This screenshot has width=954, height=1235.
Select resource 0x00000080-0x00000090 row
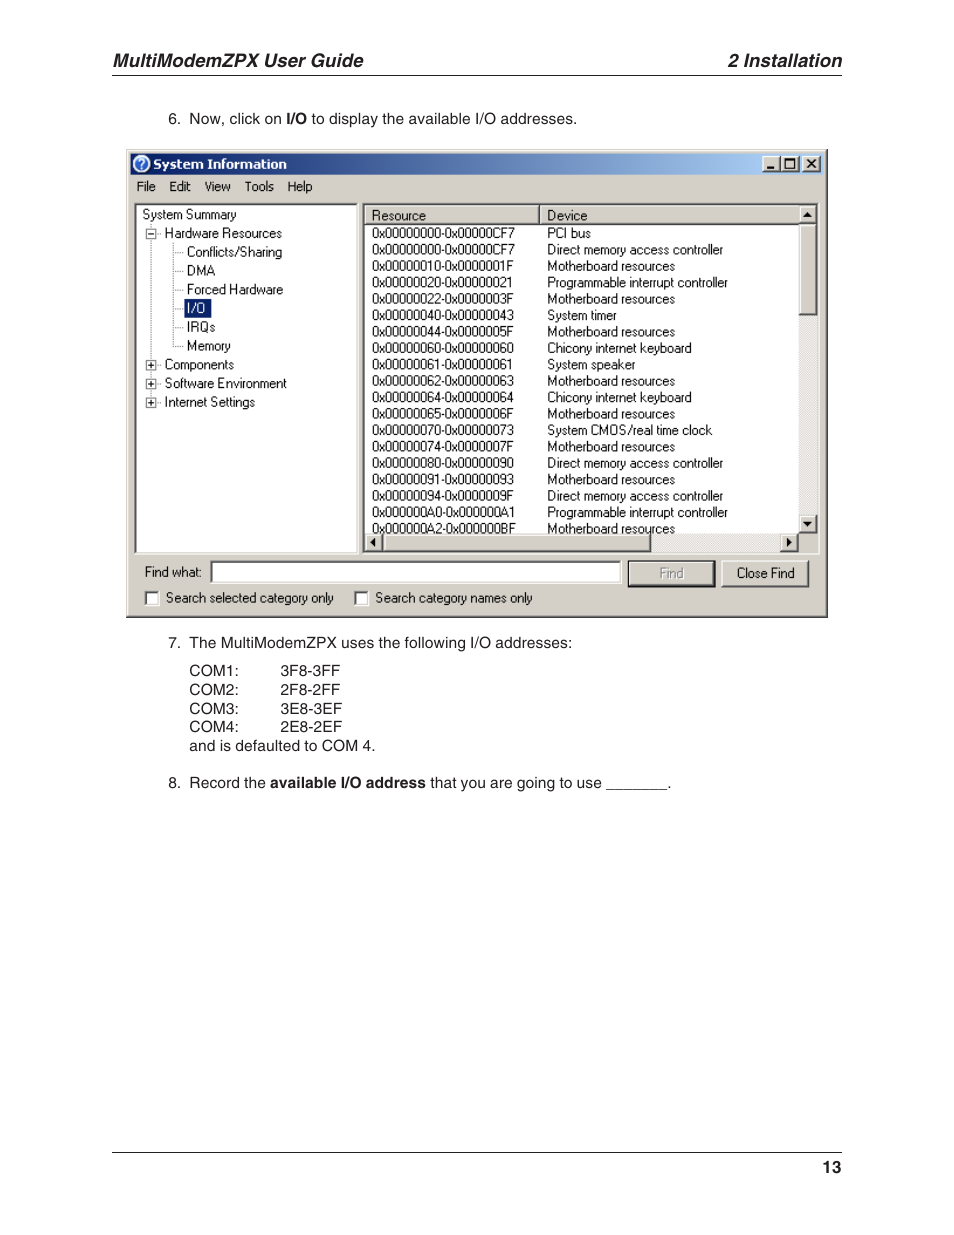point(581,464)
